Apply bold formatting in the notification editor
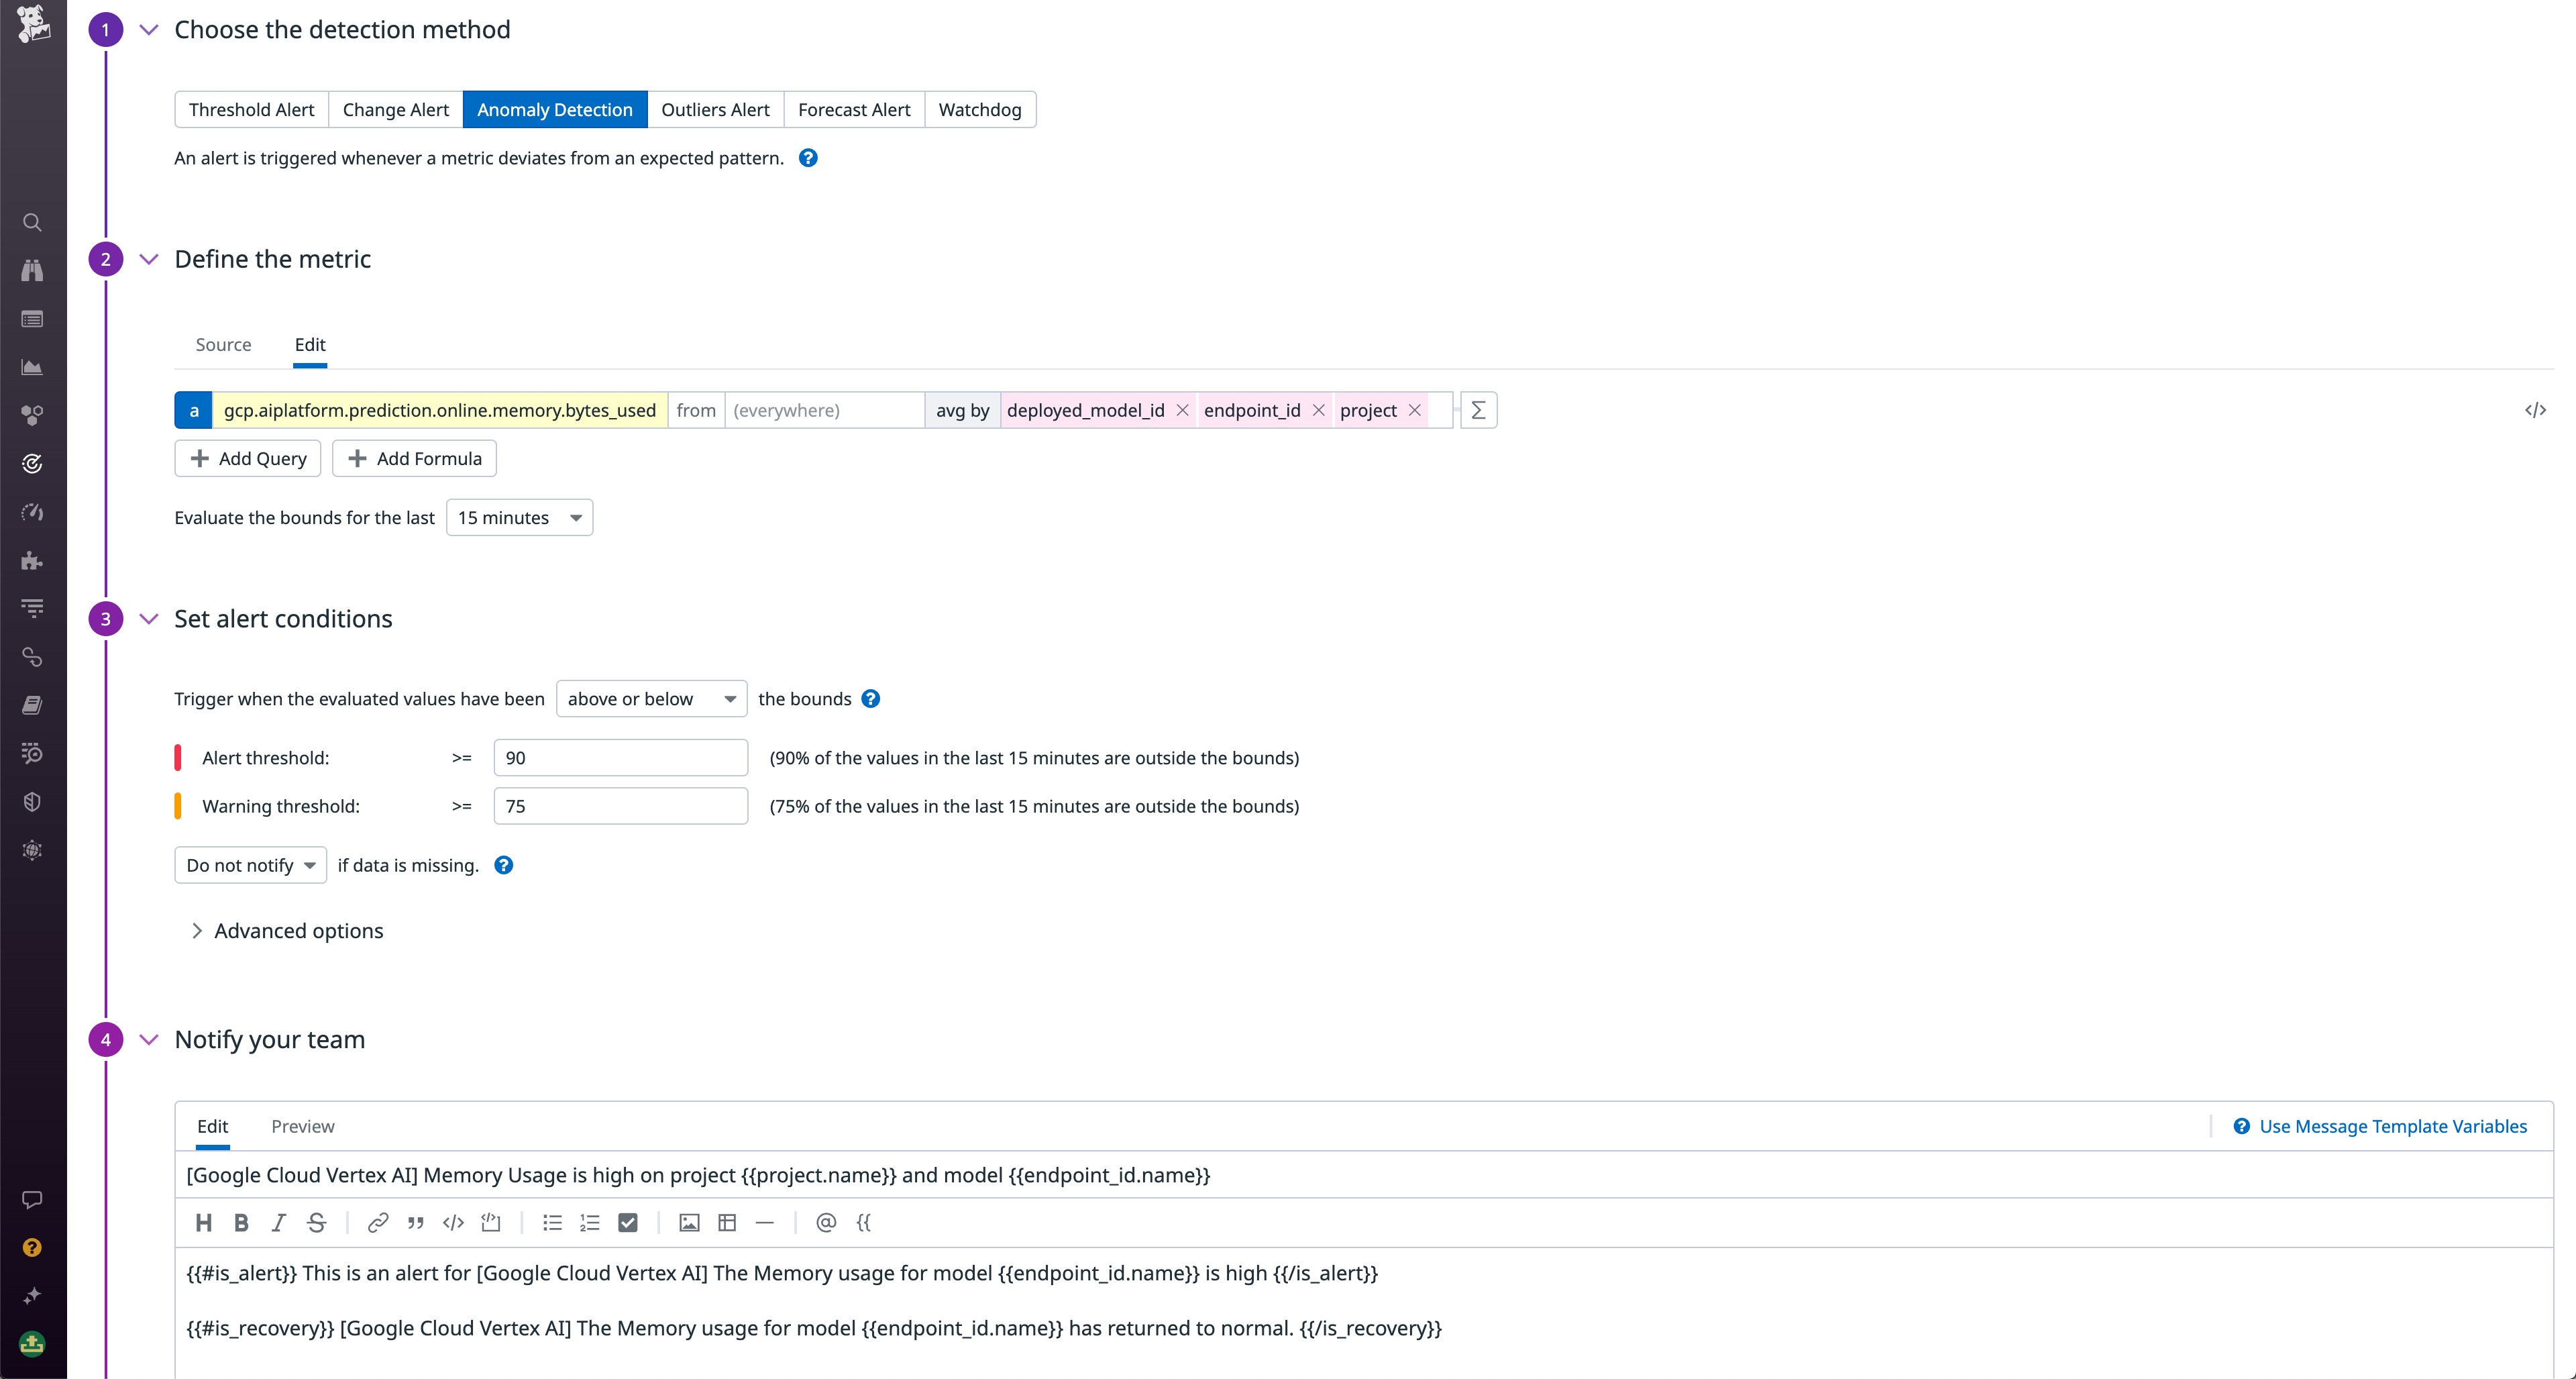 pos(241,1222)
